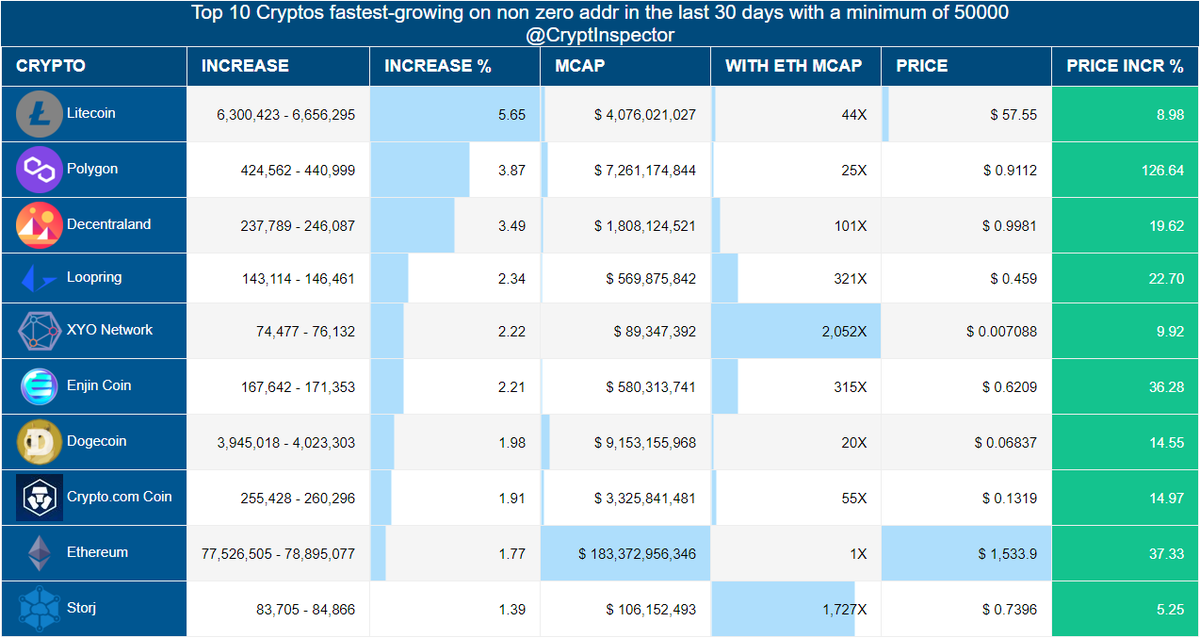Sort by PRICE INCR % column header
1200x638 pixels.
pyautogui.click(x=1125, y=66)
